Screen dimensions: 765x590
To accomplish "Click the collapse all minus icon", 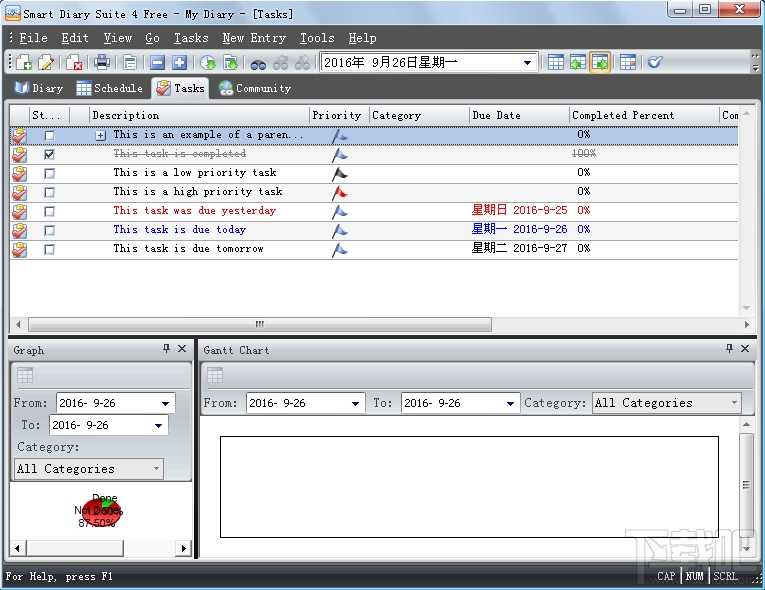I will pos(158,62).
